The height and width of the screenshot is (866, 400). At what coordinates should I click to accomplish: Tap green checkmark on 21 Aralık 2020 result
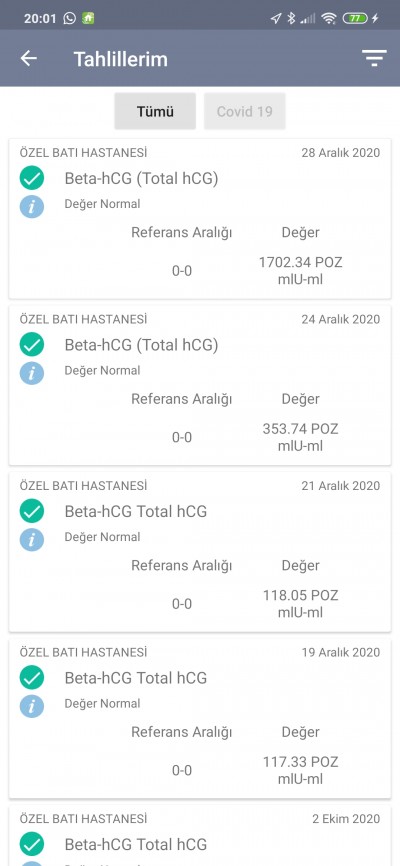coord(32,511)
